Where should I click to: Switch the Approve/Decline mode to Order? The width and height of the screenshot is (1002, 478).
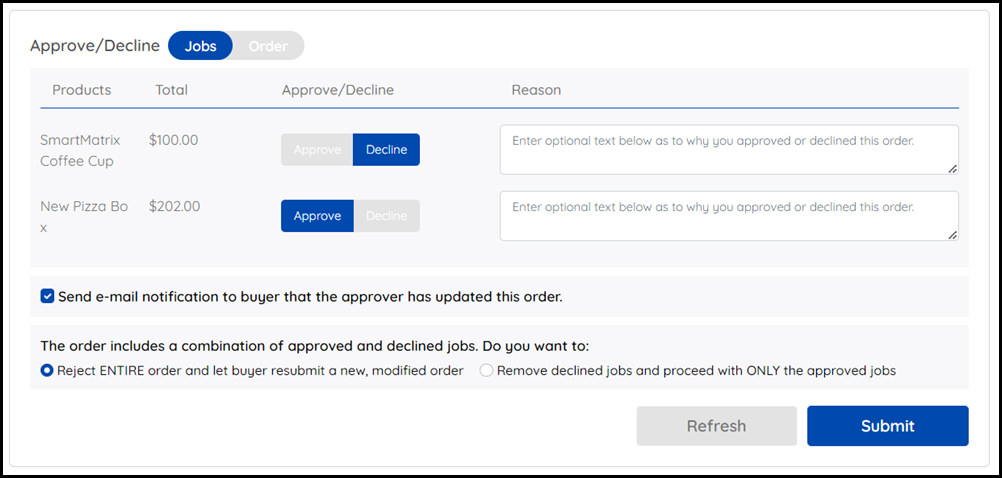point(268,46)
